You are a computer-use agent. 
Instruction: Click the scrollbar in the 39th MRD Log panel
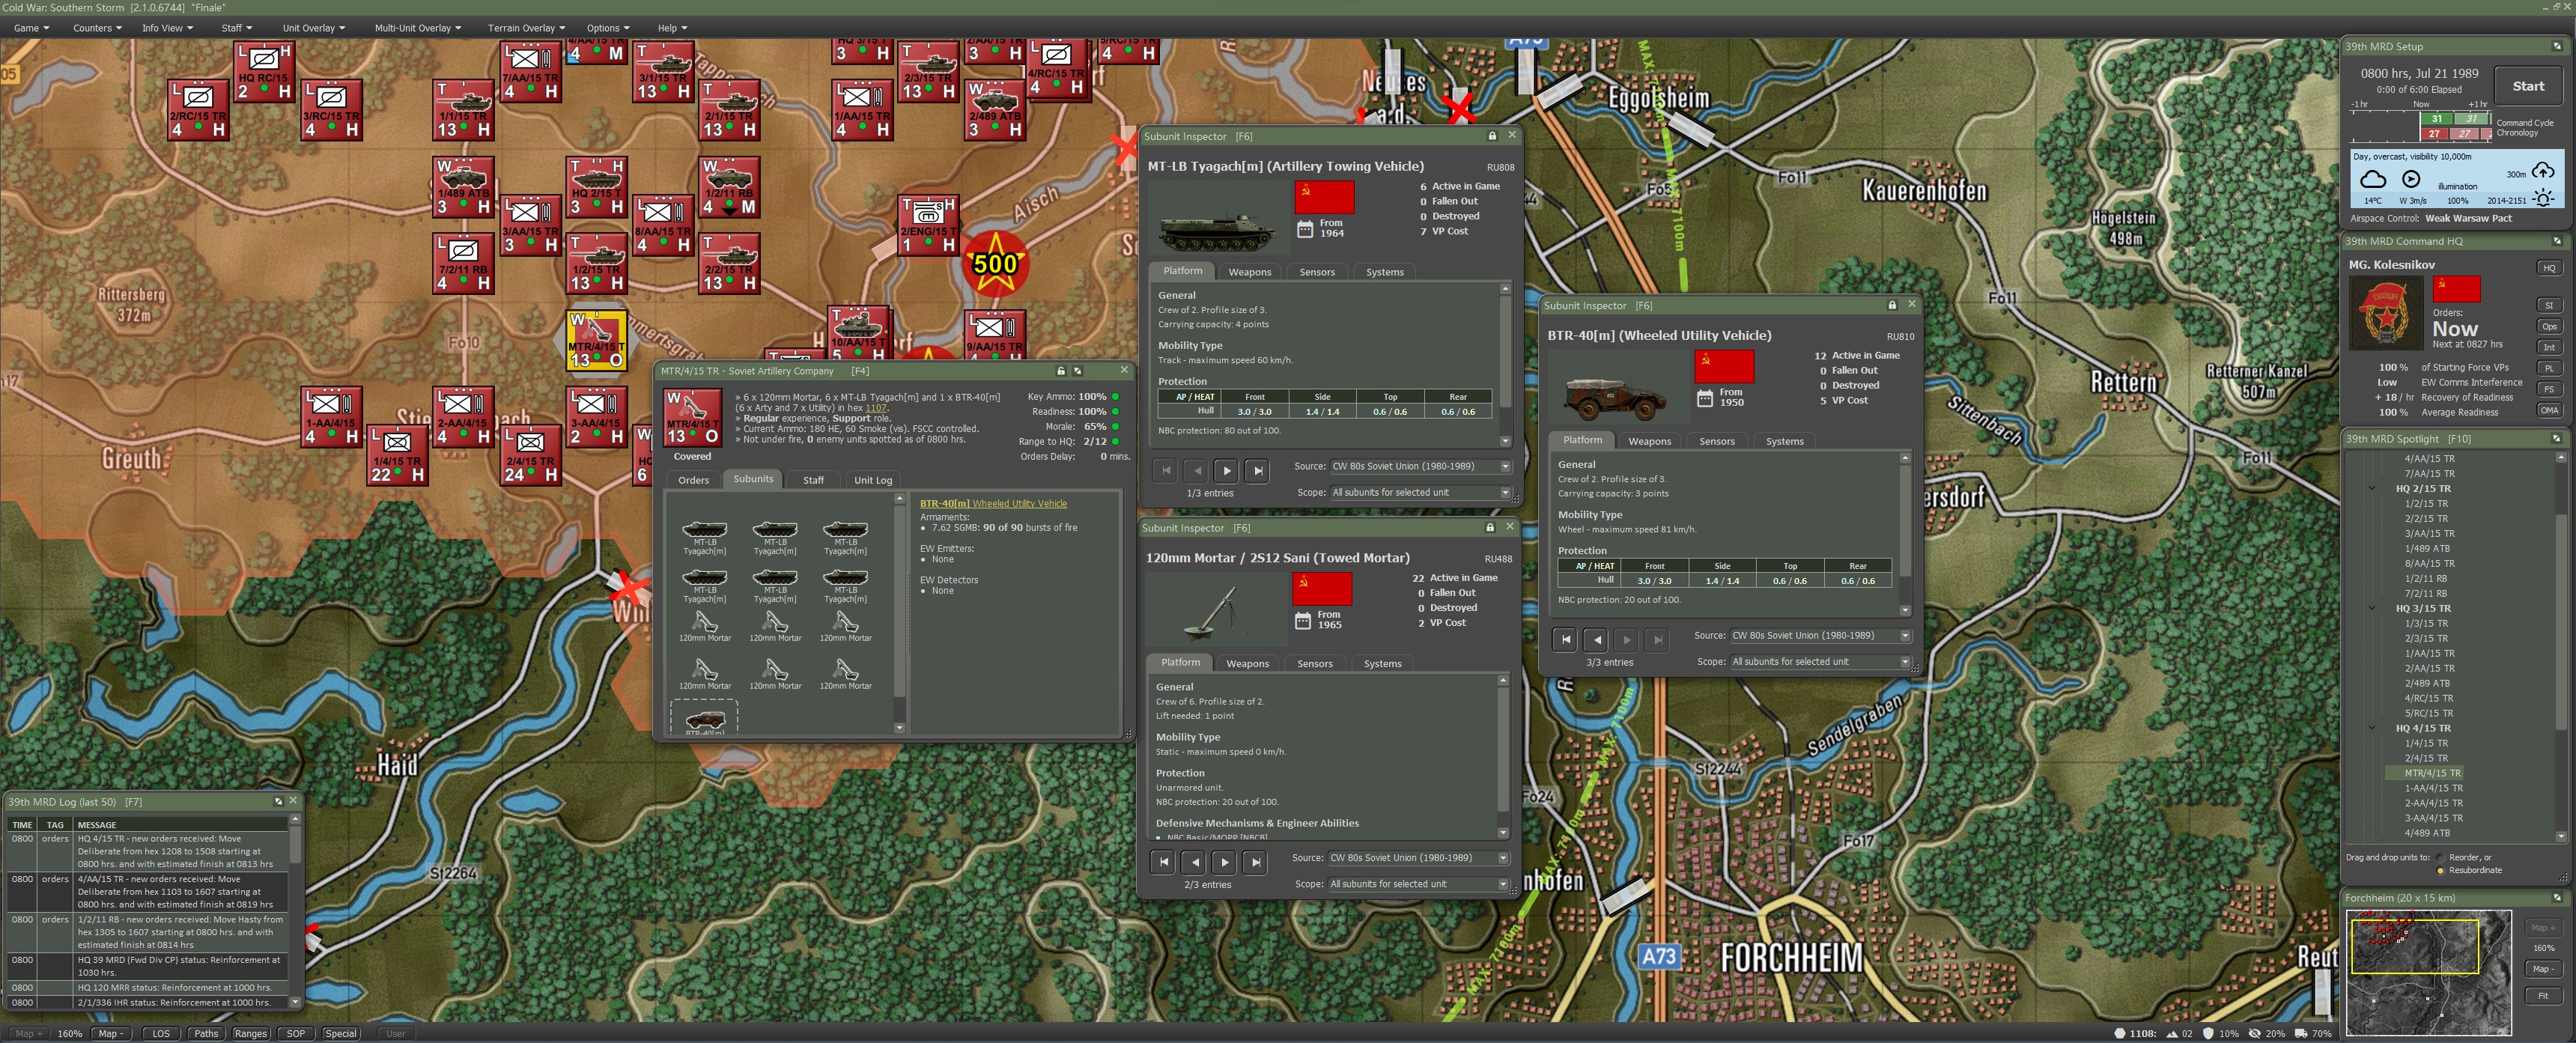(295, 910)
